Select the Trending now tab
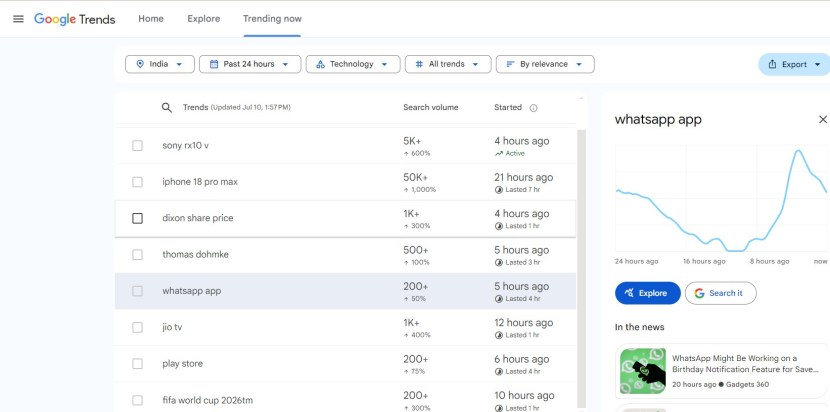This screenshot has width=830, height=412. 272,19
